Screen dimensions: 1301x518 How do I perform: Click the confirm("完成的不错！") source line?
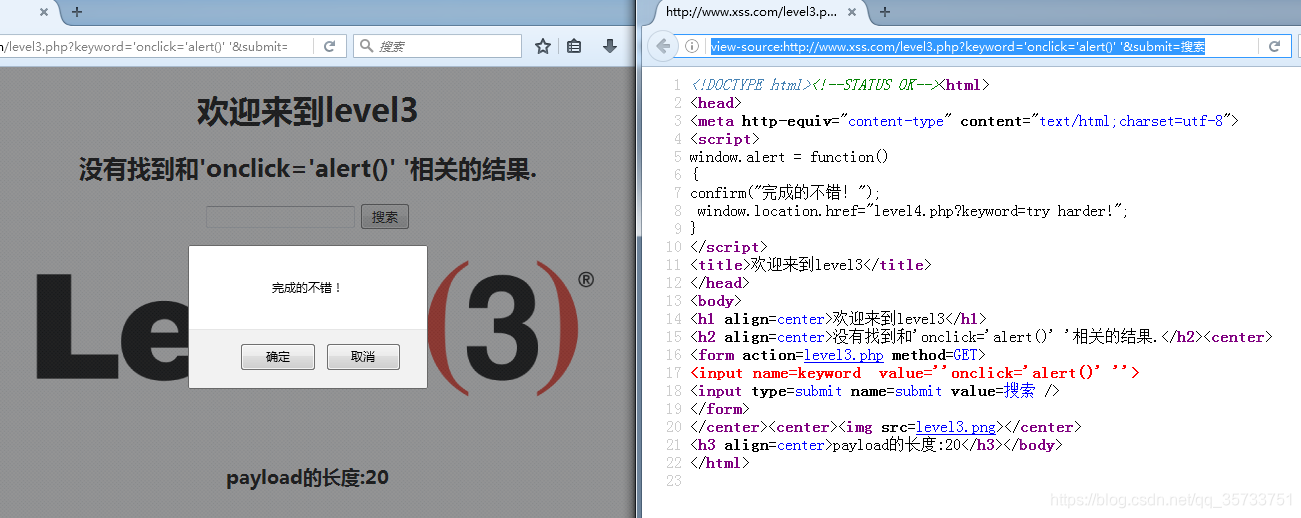(x=785, y=193)
